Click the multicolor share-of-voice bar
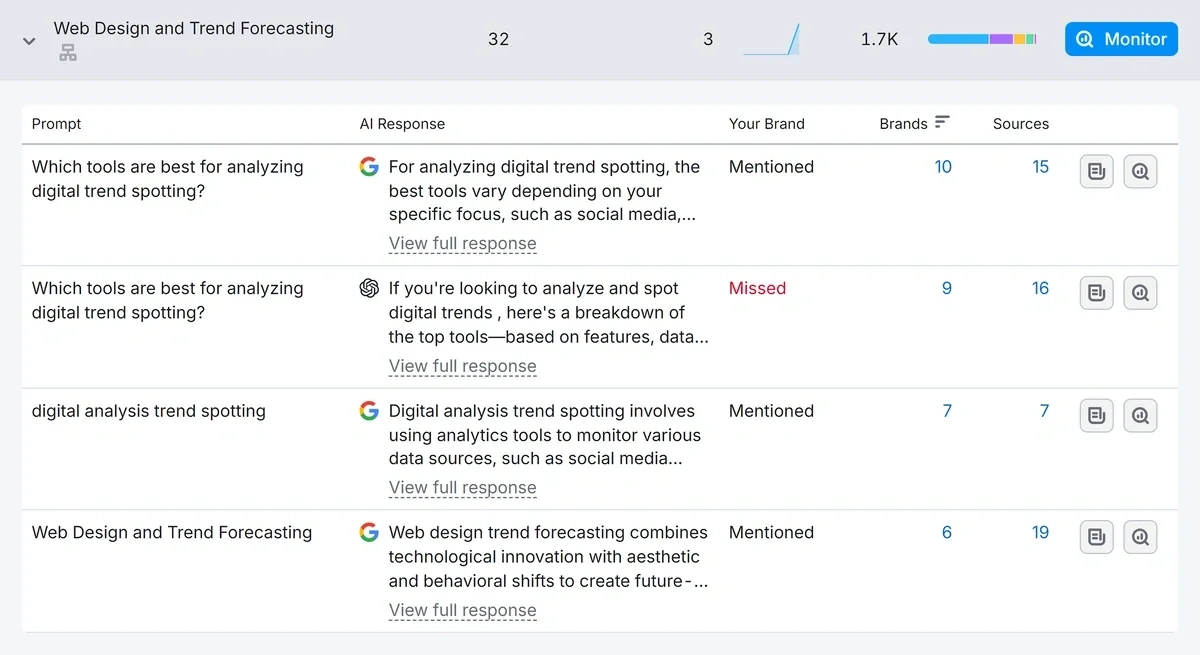Viewport: 1200px width, 655px height. (x=982, y=39)
